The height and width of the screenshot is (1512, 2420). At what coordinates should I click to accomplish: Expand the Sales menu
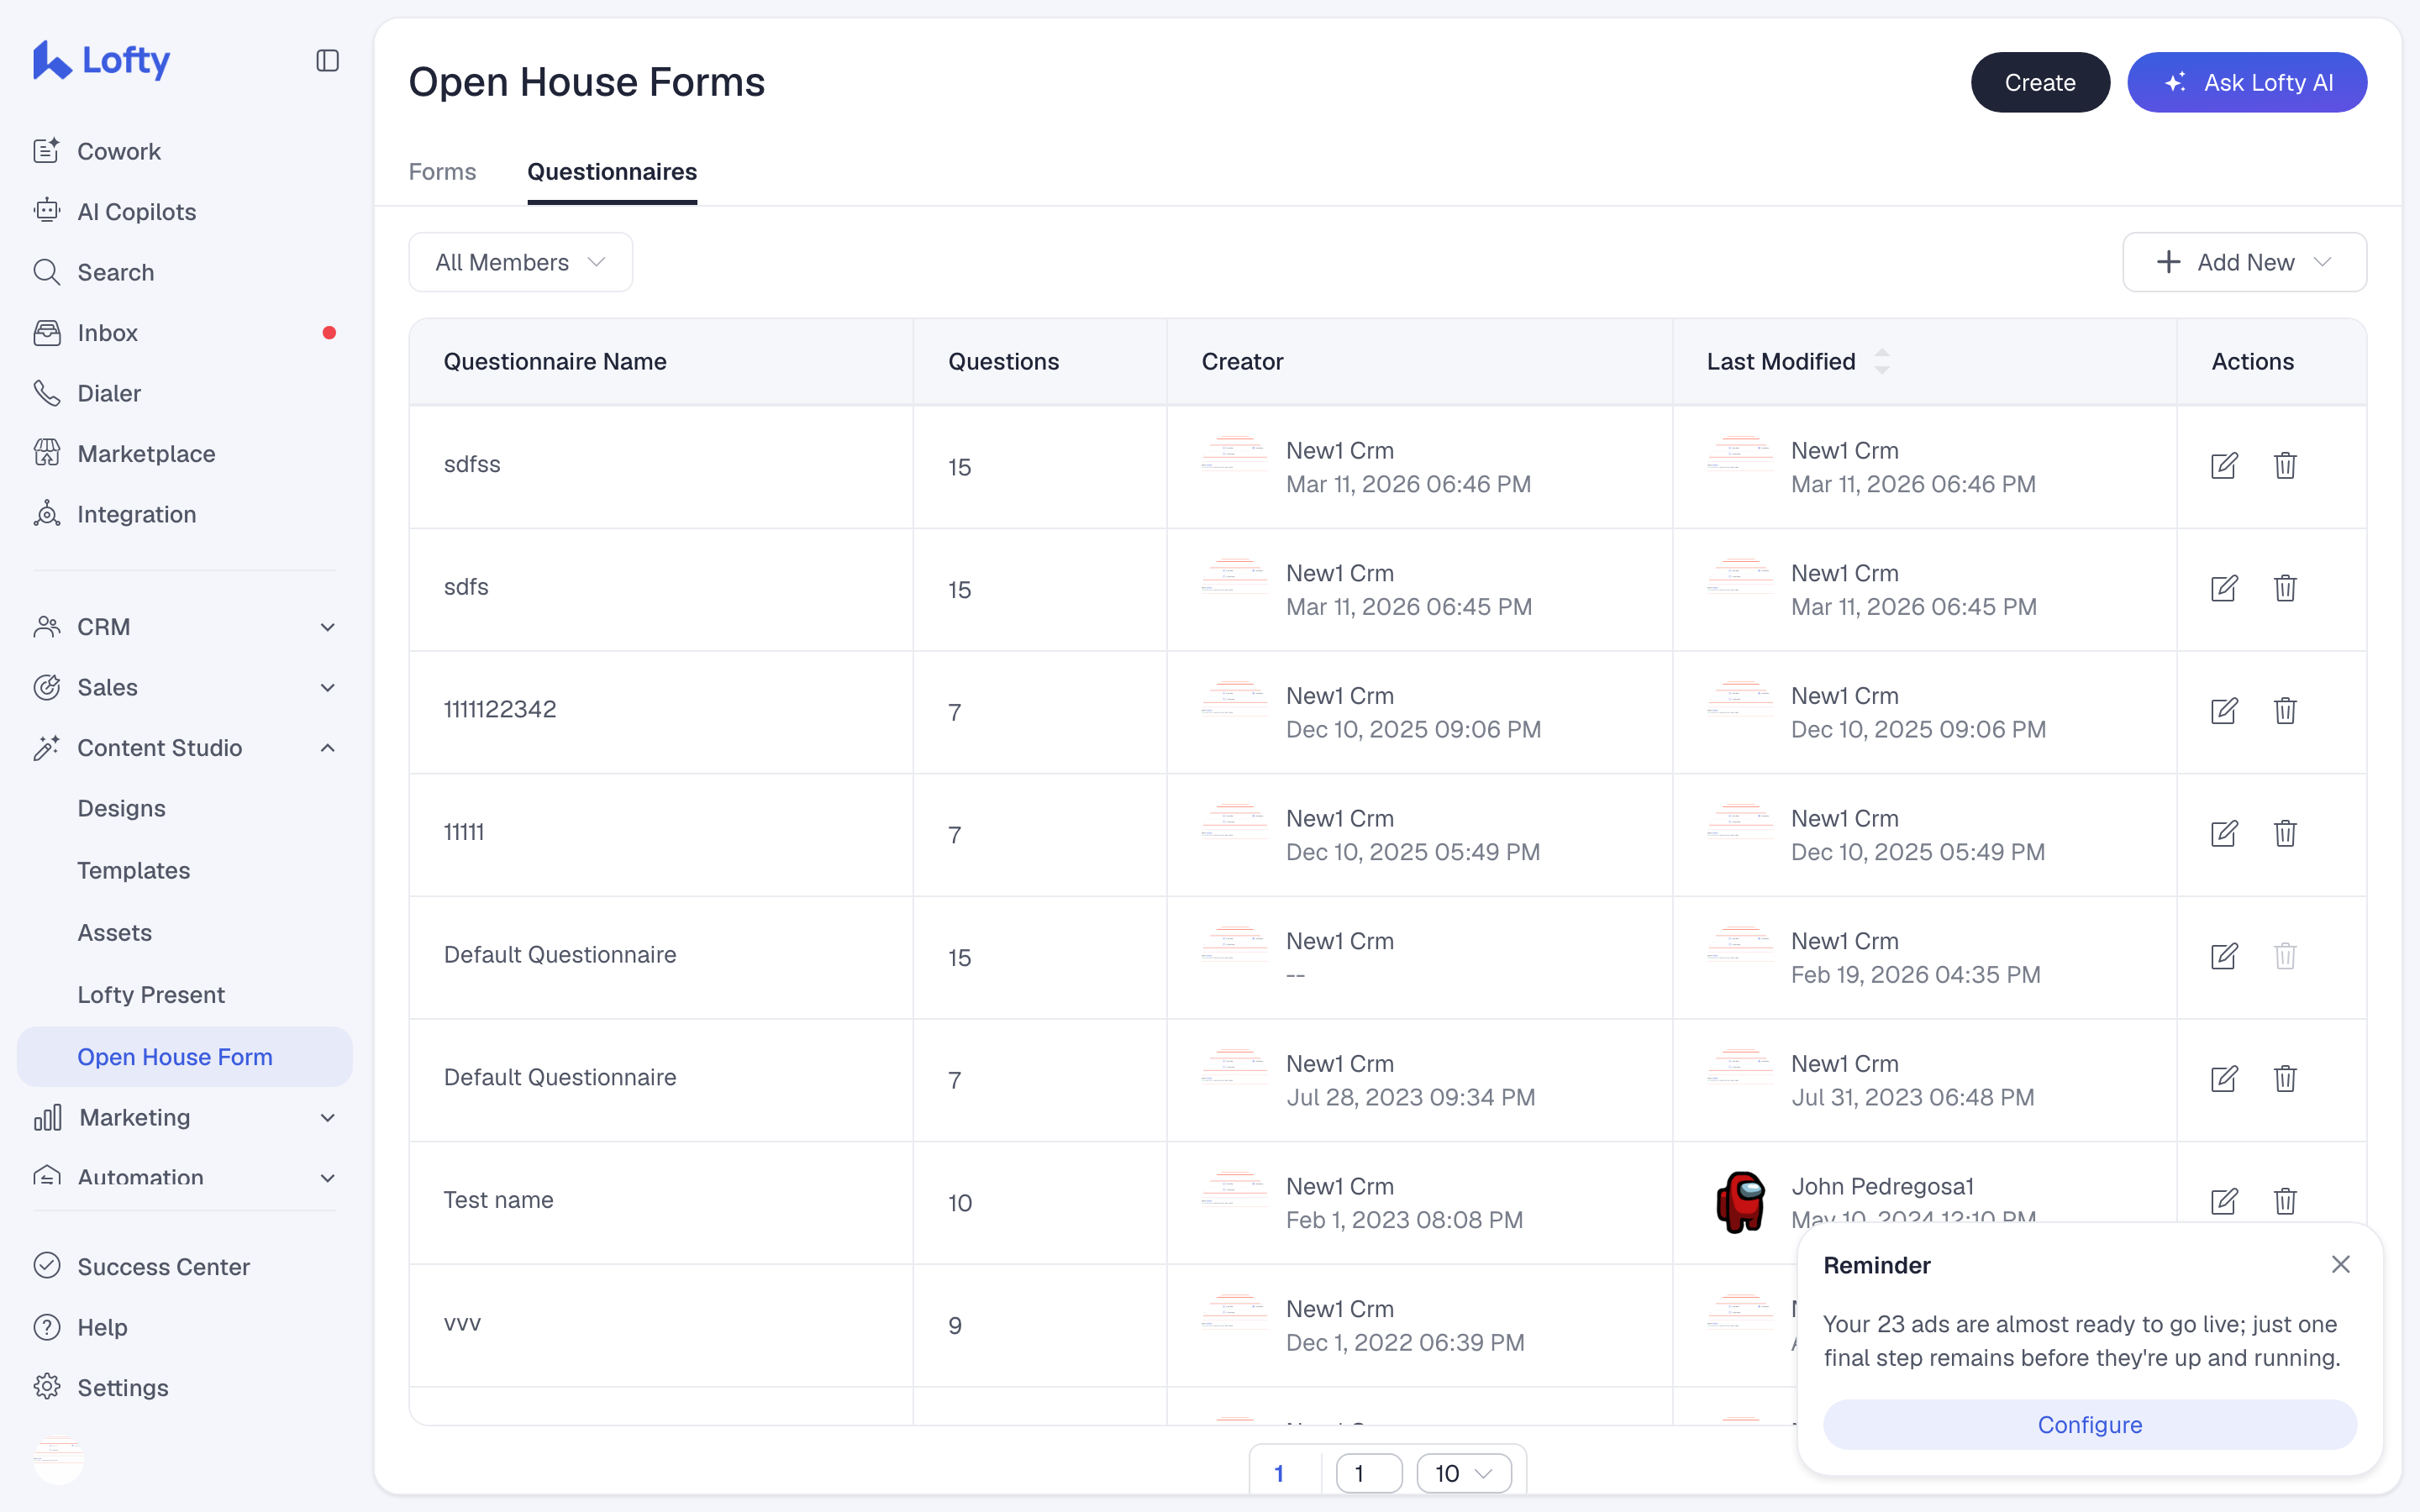(185, 687)
